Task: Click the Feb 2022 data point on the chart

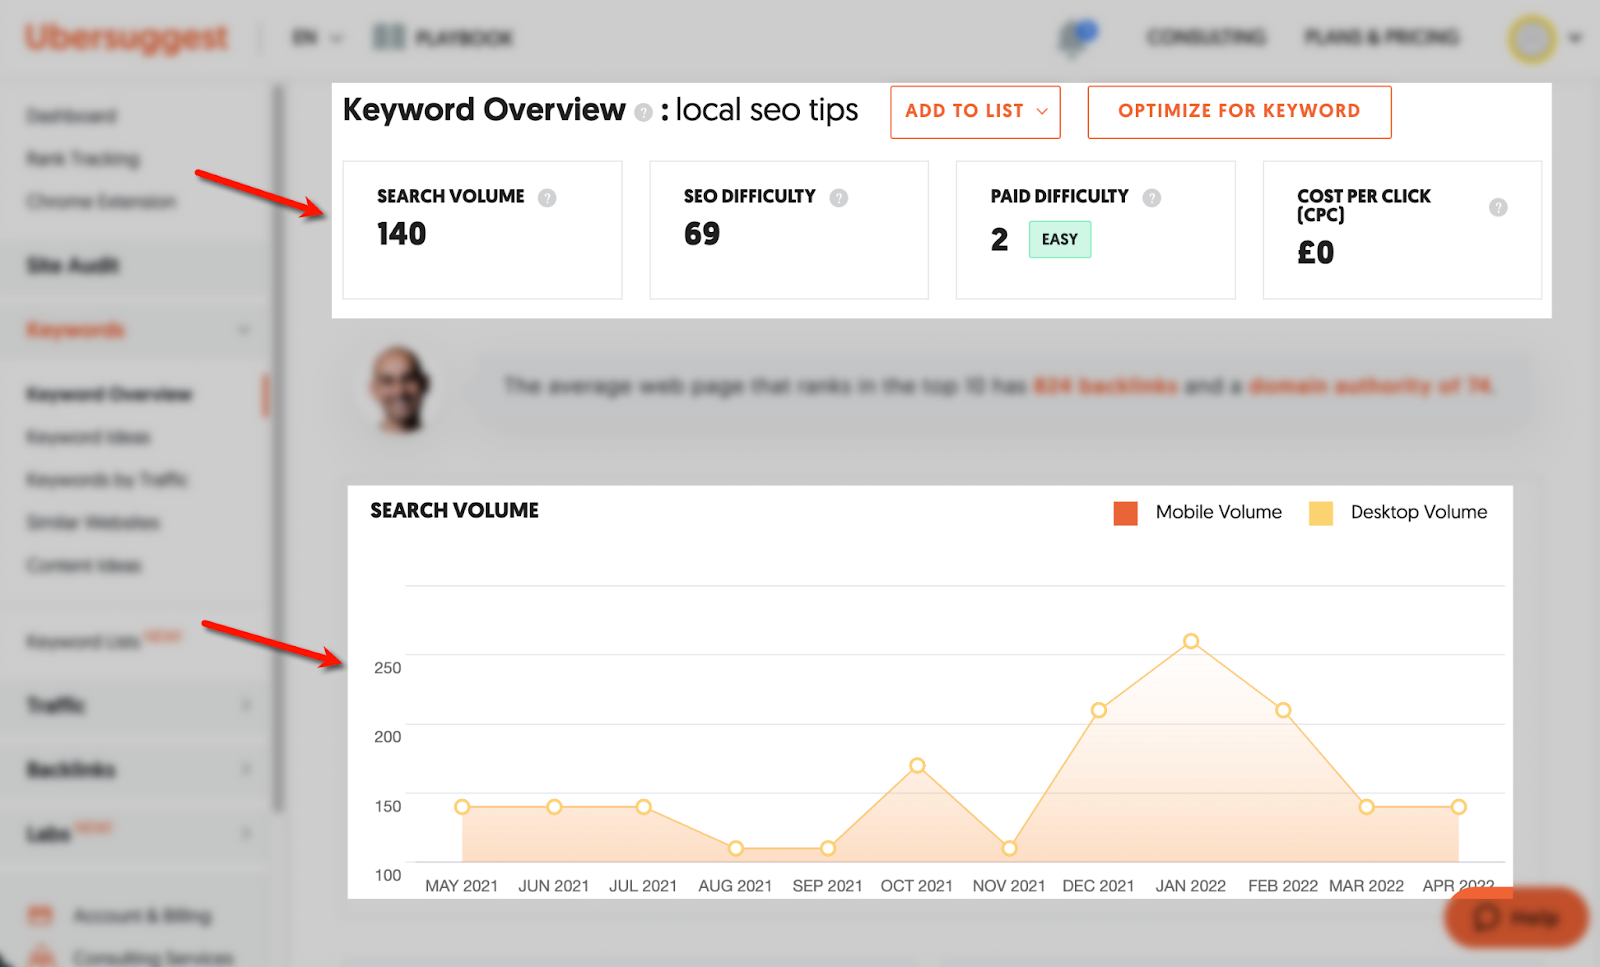Action: coord(1283,710)
